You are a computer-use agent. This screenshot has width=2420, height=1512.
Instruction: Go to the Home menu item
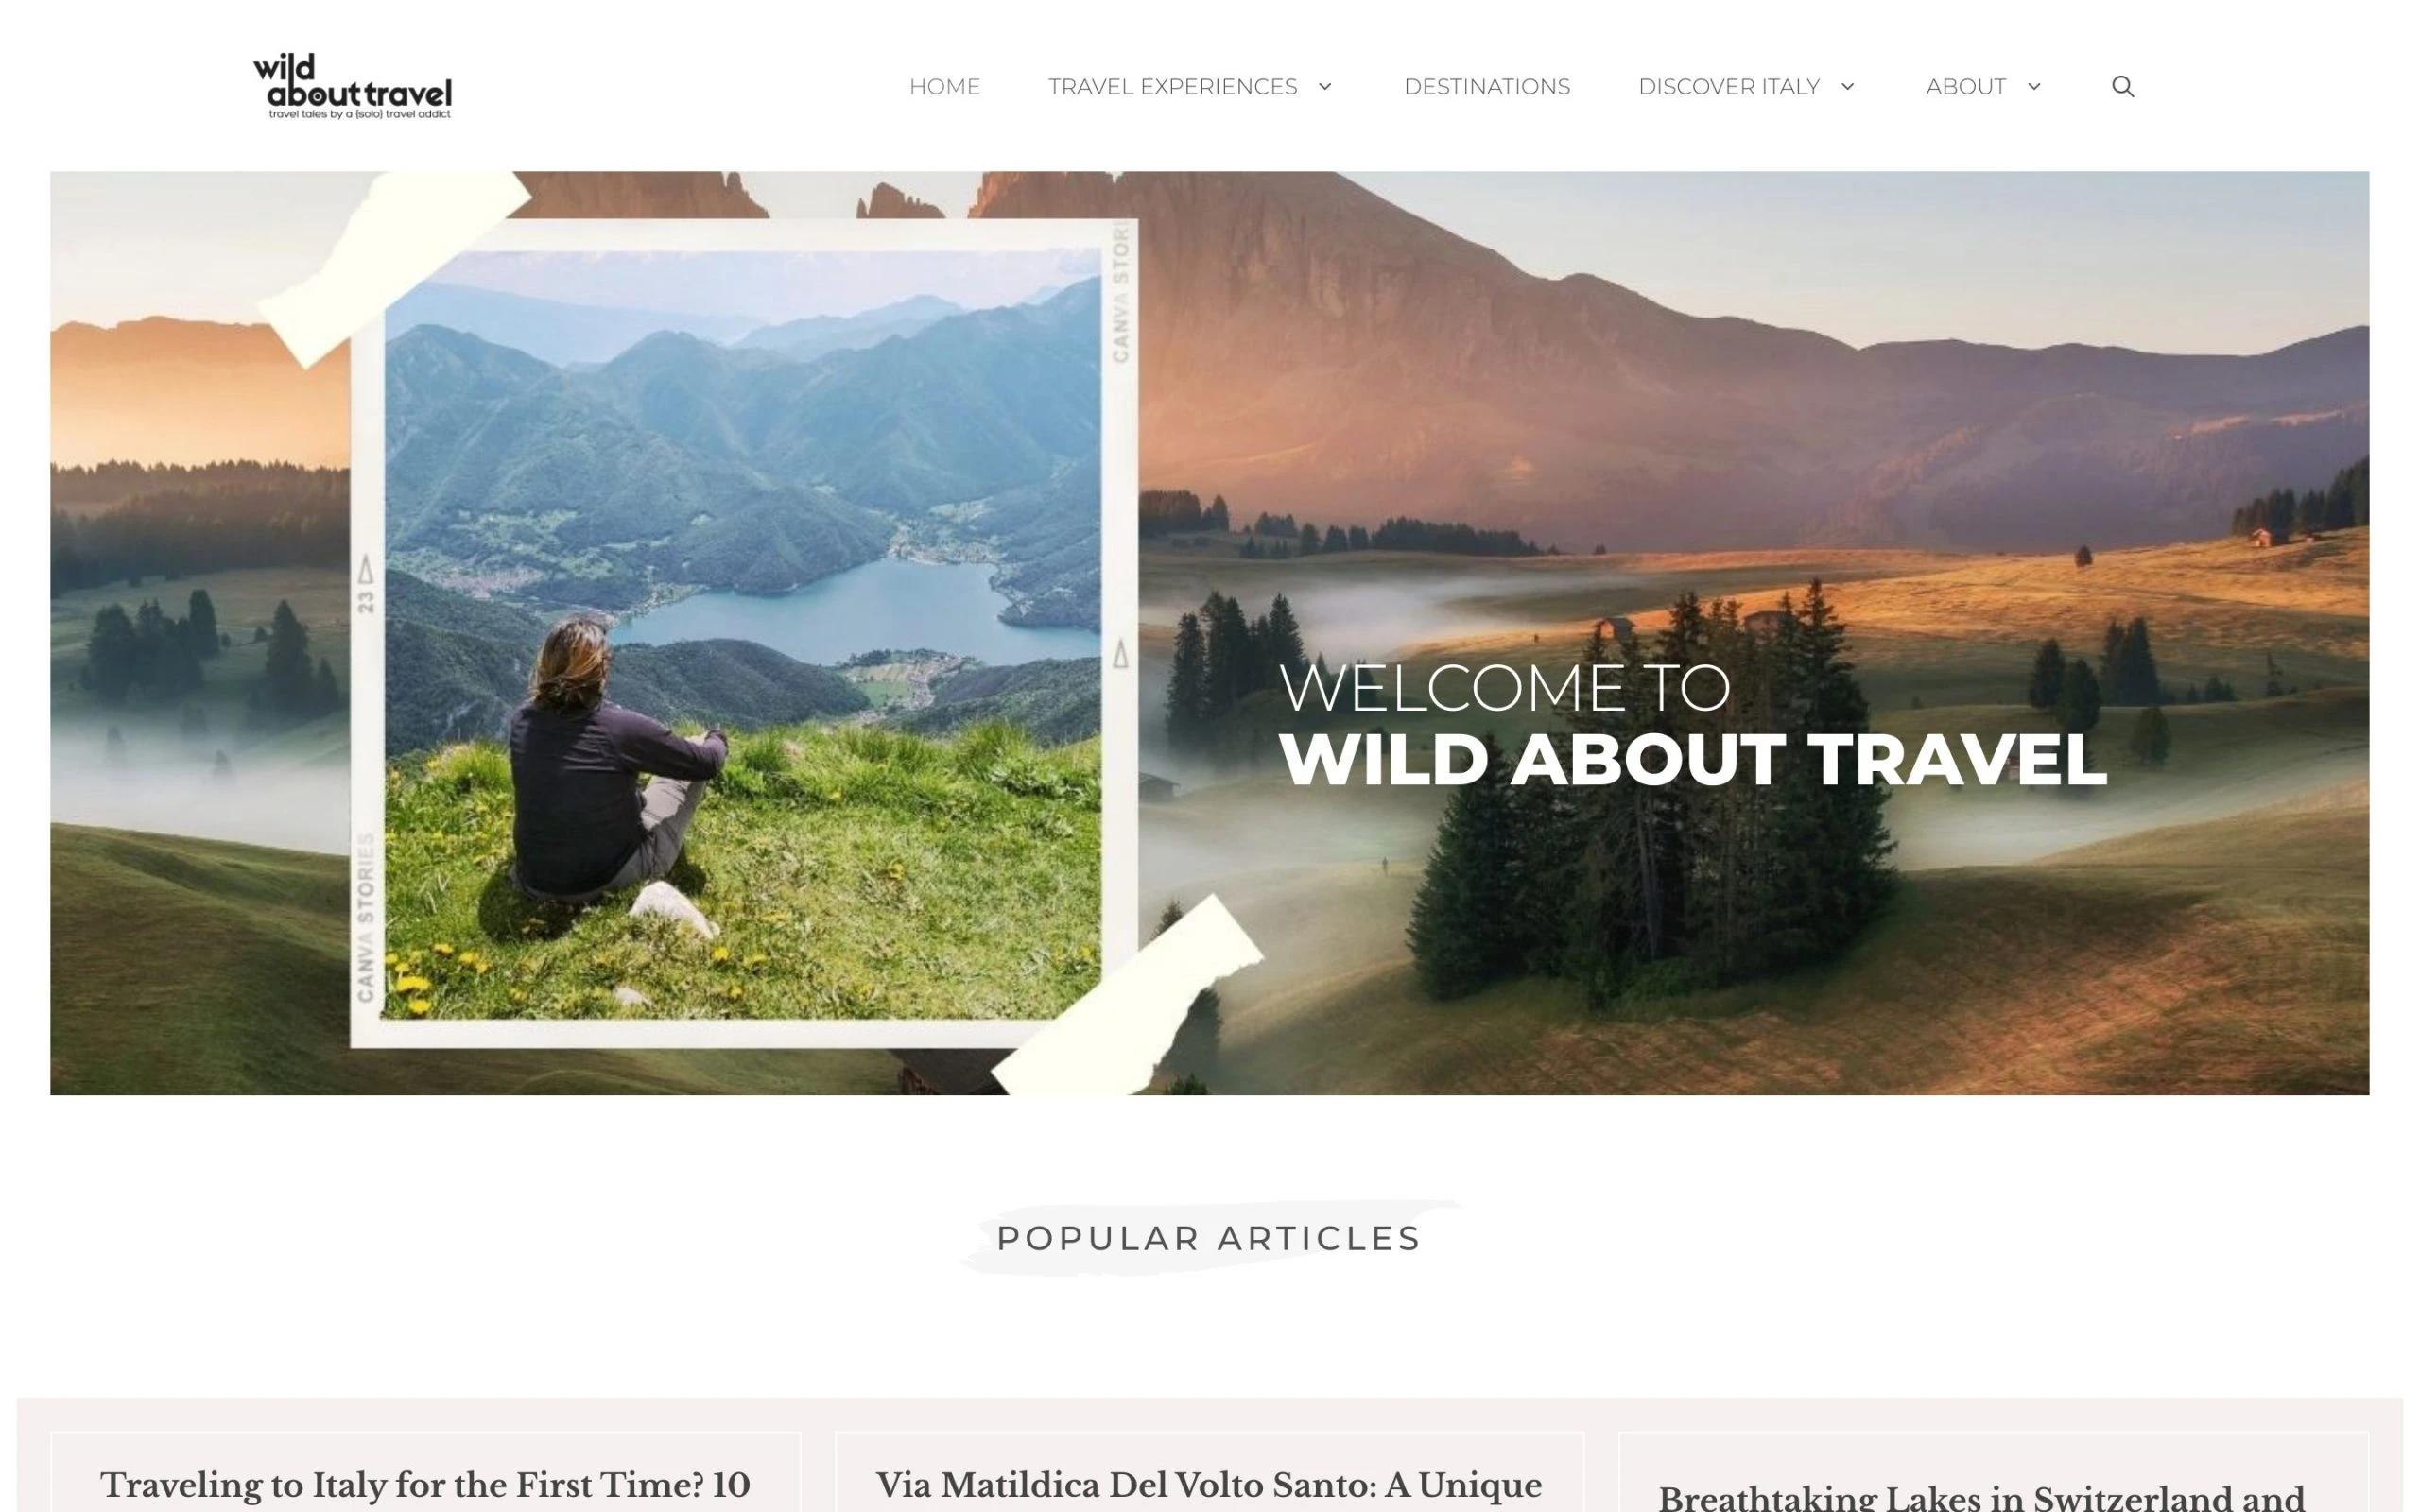coord(944,87)
